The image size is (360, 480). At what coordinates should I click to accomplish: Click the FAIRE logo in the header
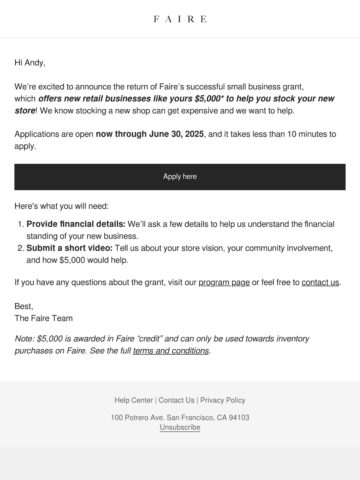[180, 19]
